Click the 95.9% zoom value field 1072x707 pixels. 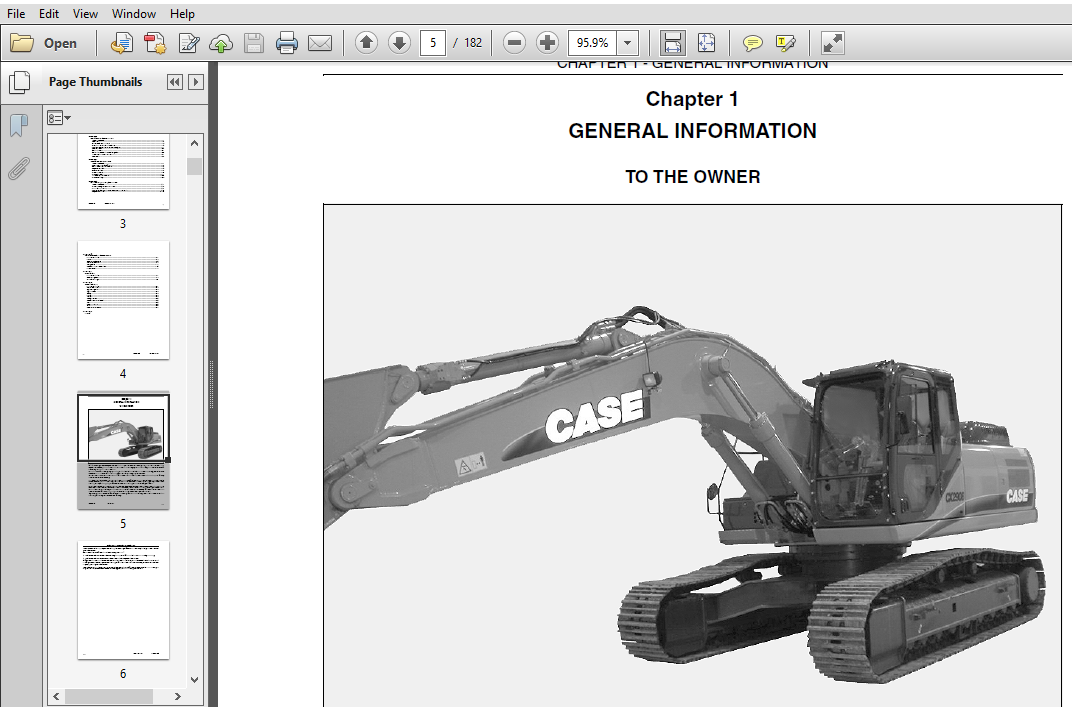592,43
